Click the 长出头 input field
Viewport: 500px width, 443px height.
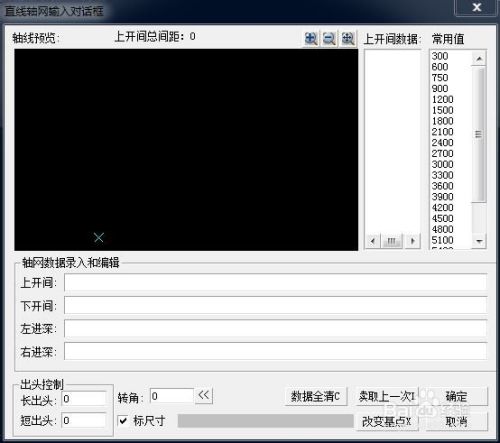click(x=84, y=399)
